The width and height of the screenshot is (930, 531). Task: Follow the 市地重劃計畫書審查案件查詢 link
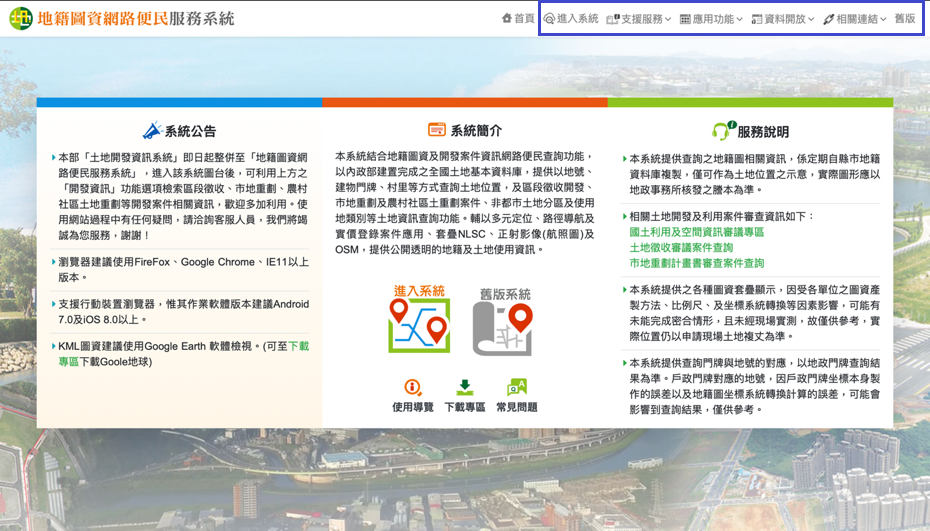click(696, 263)
